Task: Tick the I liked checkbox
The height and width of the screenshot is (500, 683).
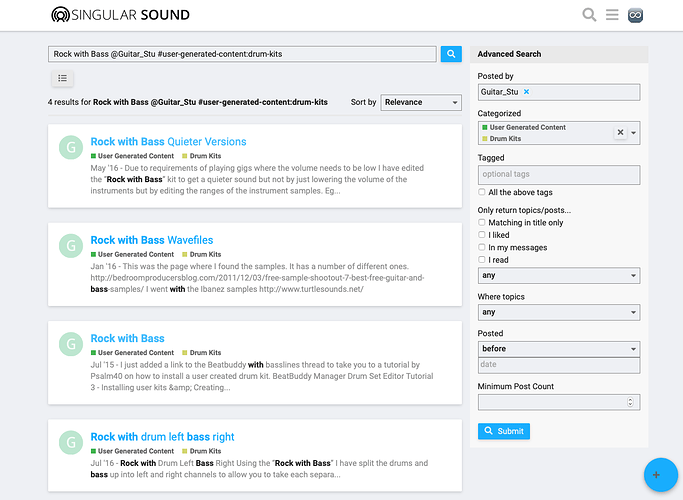Action: coord(481,235)
